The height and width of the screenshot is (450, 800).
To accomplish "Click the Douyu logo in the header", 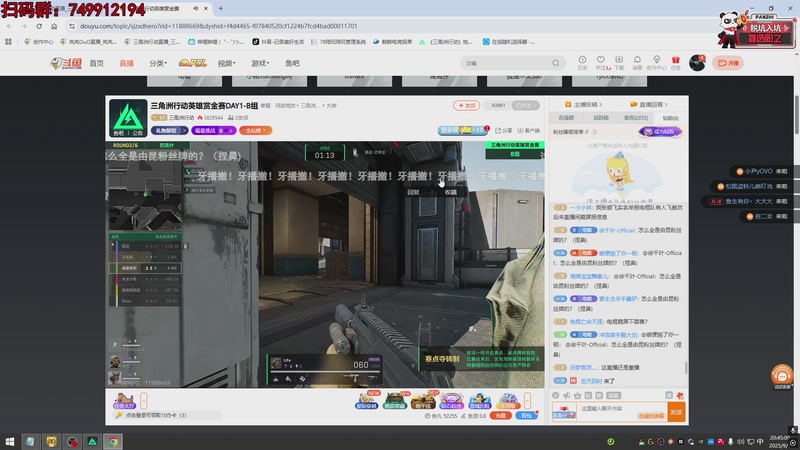I will (x=66, y=63).
